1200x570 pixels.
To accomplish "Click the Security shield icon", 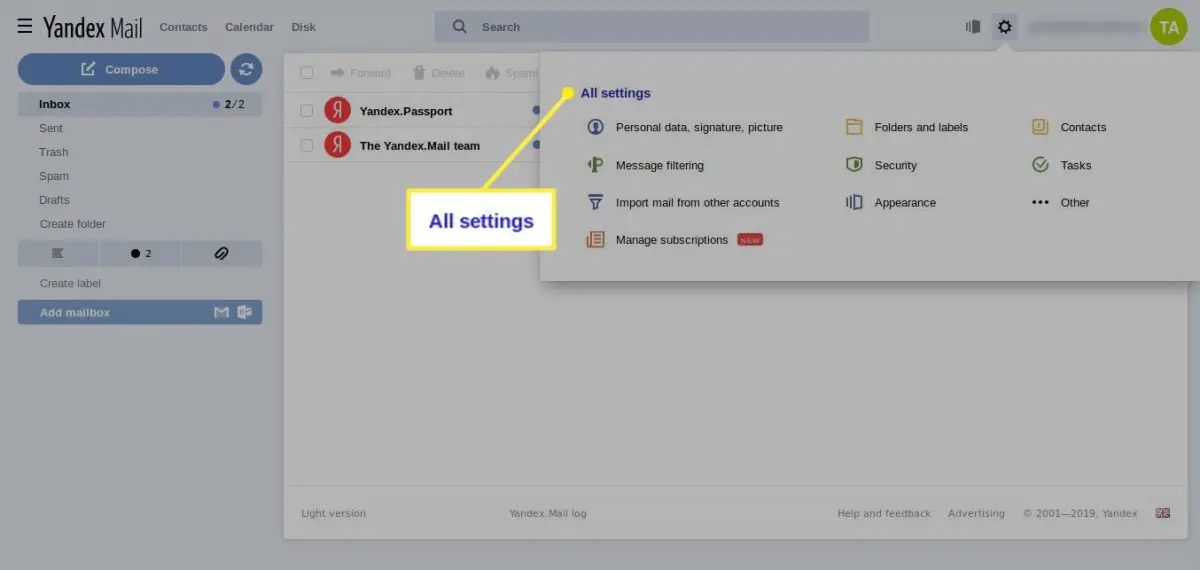I will [x=854, y=165].
